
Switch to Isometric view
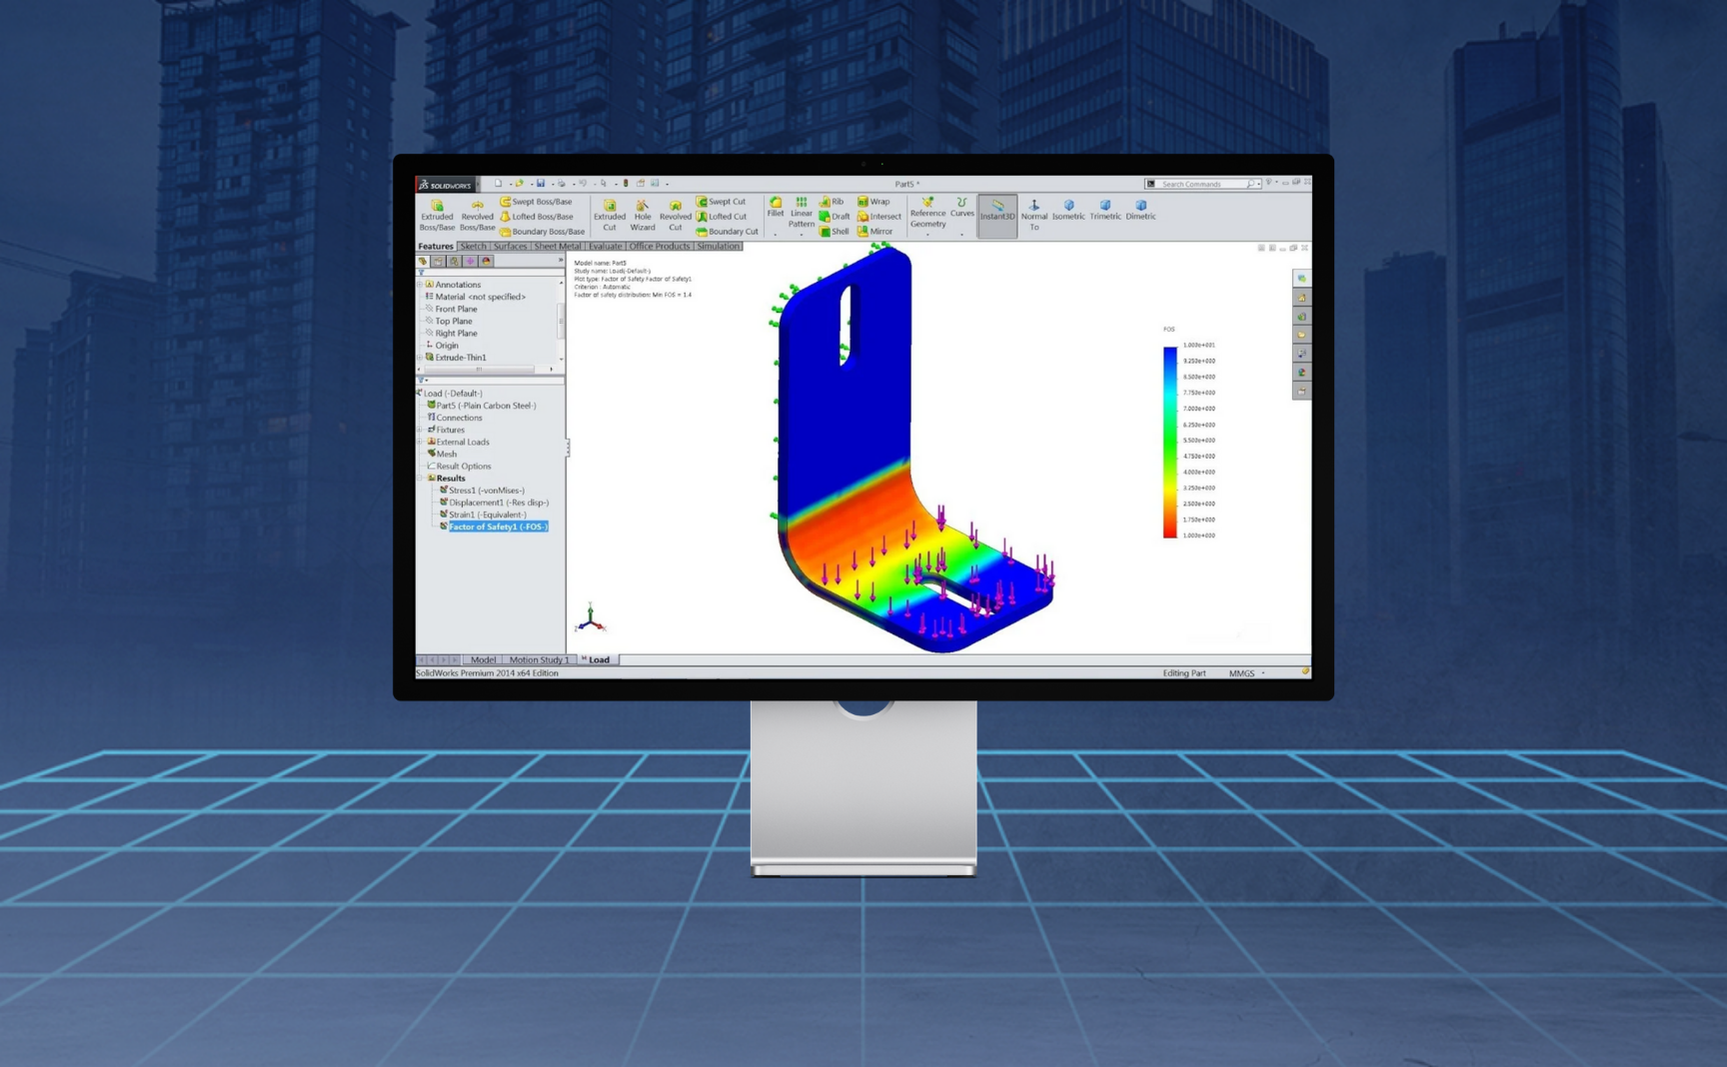[x=1068, y=209]
